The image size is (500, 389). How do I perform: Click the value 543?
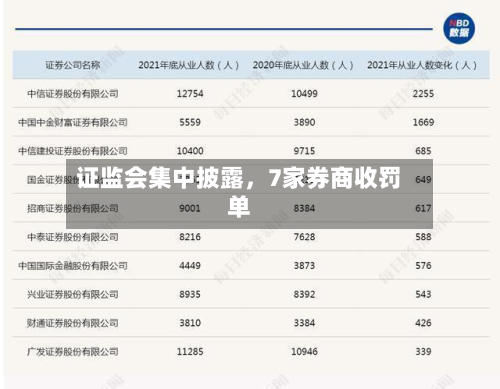[423, 294]
